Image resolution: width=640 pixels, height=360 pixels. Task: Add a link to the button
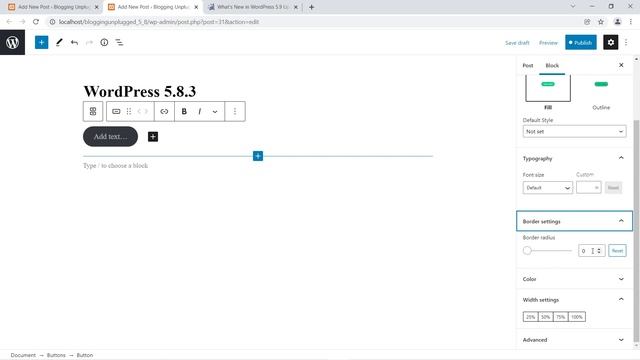(164, 111)
